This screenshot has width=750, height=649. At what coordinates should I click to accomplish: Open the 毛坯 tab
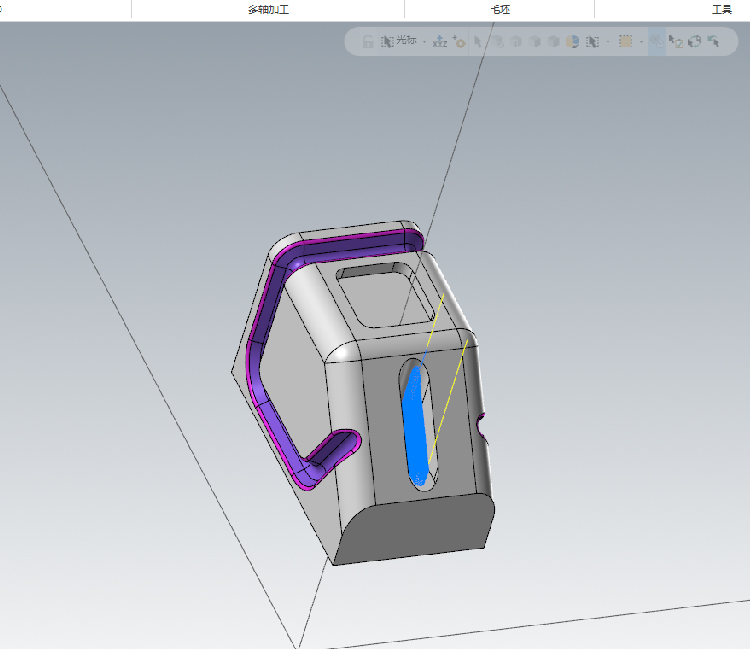[x=500, y=10]
